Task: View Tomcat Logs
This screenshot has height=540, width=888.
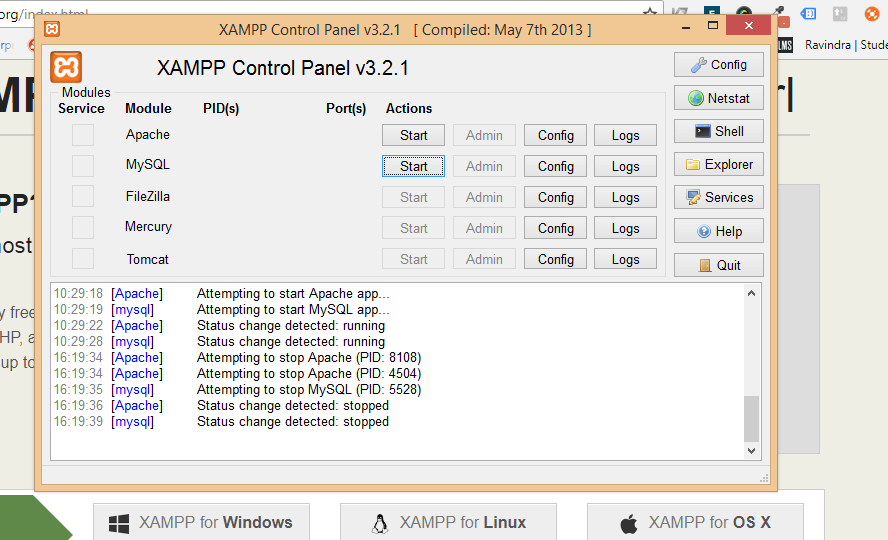Action: pos(625,259)
